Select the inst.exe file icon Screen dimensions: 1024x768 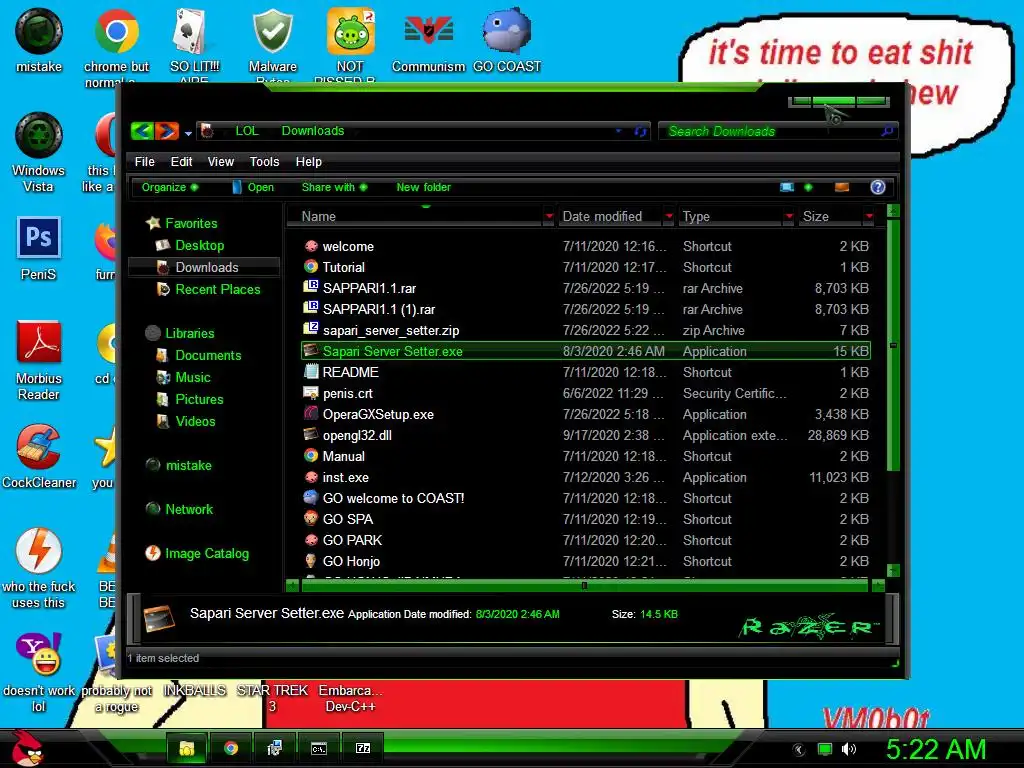311,477
